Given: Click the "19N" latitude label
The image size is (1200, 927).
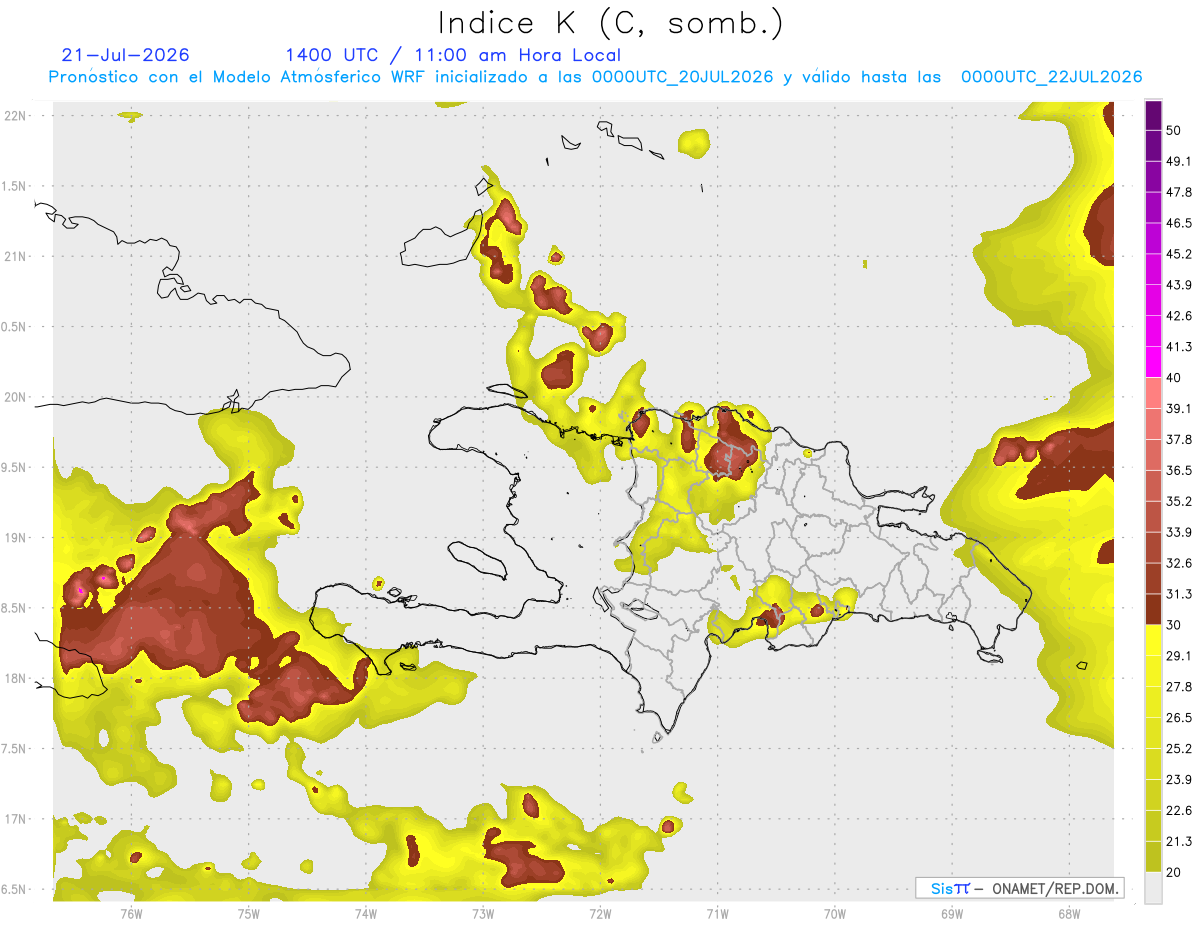Looking at the screenshot, I should pos(17,538).
